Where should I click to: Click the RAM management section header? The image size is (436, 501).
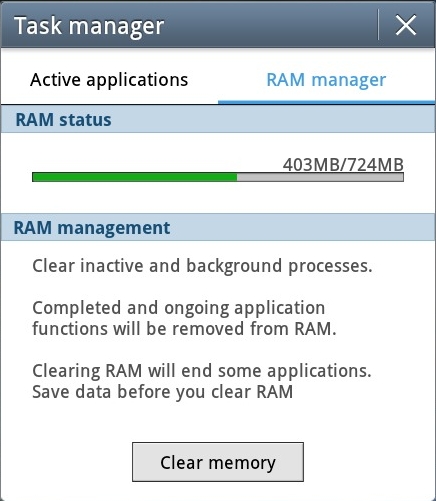(218, 227)
